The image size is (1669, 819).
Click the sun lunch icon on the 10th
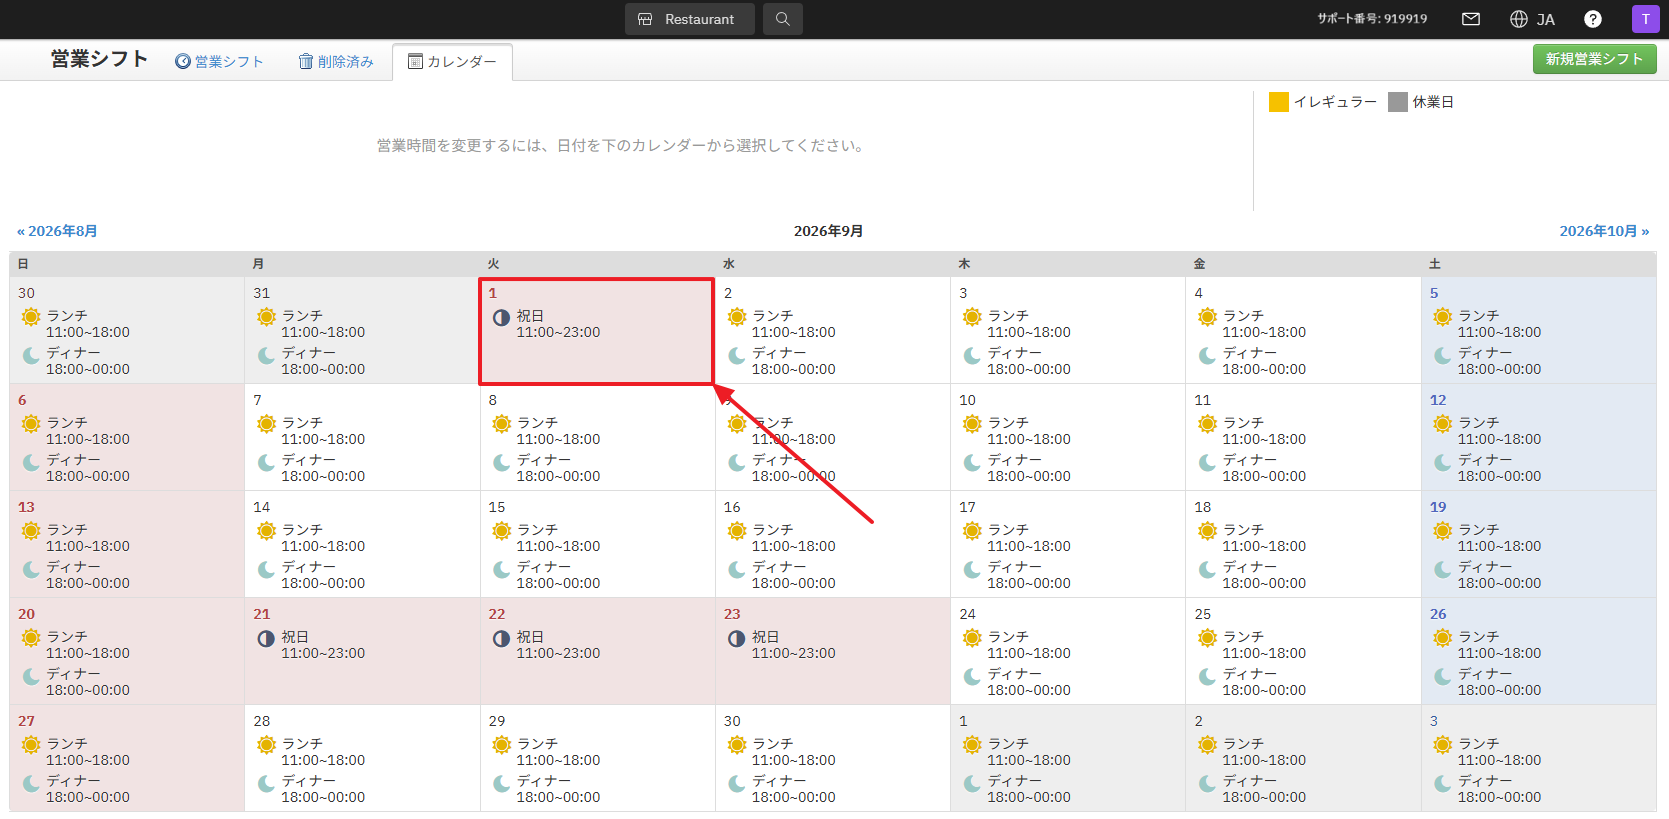972,424
